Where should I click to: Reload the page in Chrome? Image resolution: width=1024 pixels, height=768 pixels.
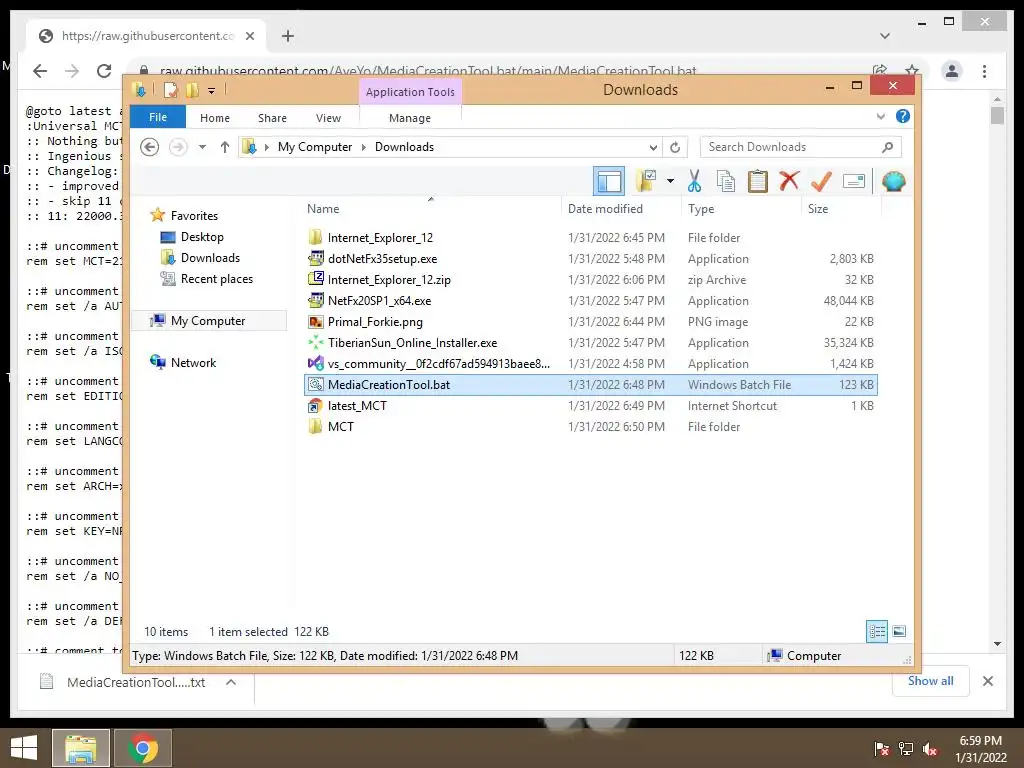click(x=104, y=71)
